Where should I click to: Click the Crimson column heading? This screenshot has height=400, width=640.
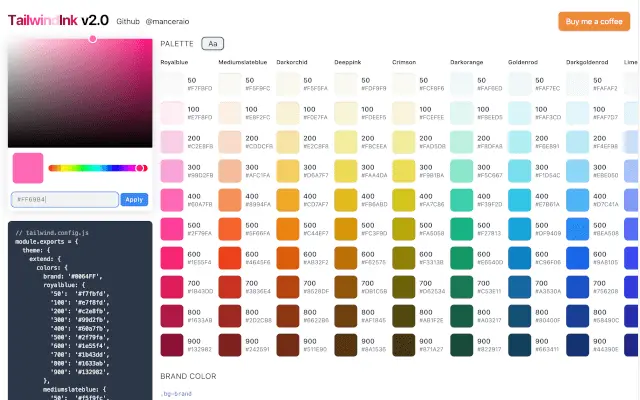(x=404, y=62)
